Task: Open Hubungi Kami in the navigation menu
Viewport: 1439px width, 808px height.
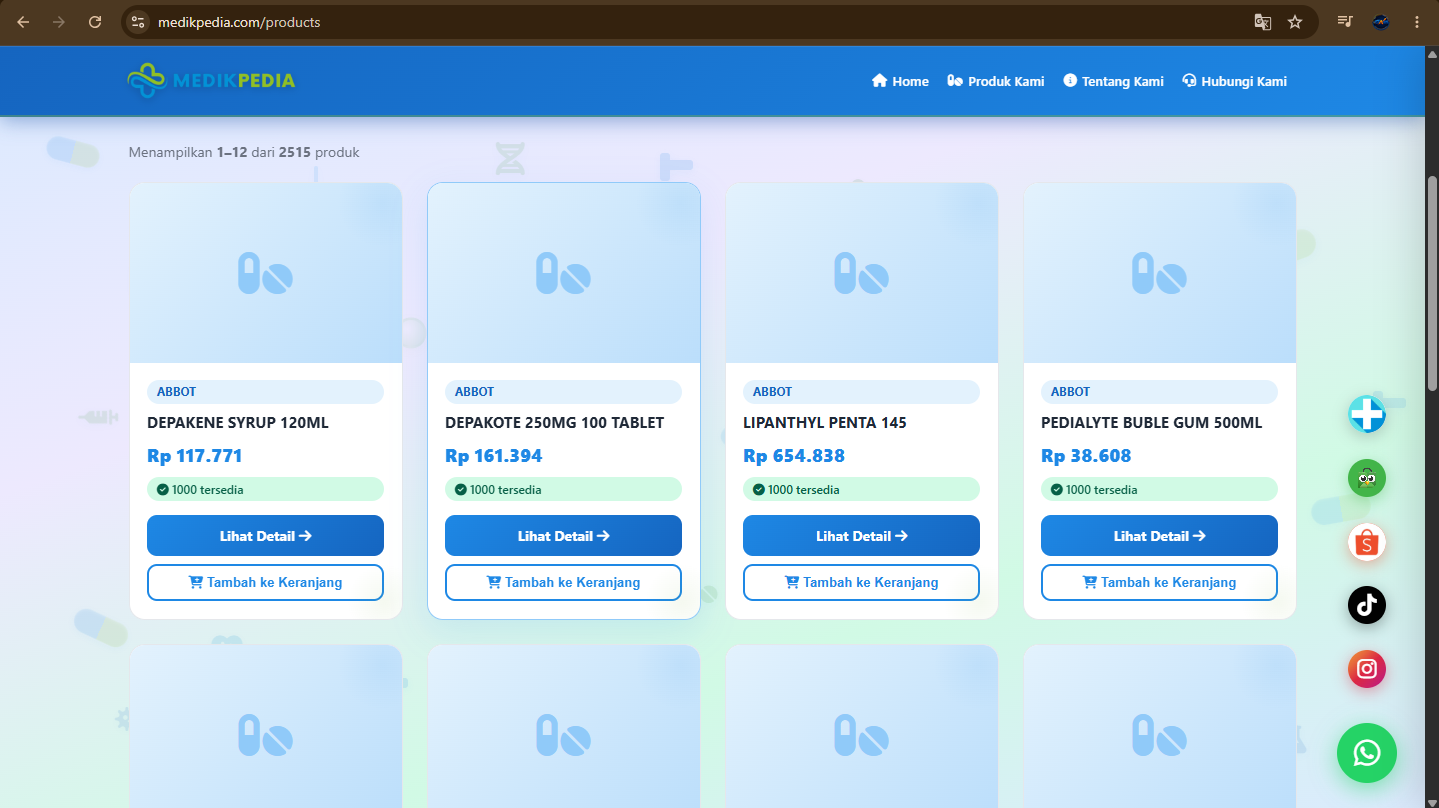Action: pyautogui.click(x=1234, y=81)
